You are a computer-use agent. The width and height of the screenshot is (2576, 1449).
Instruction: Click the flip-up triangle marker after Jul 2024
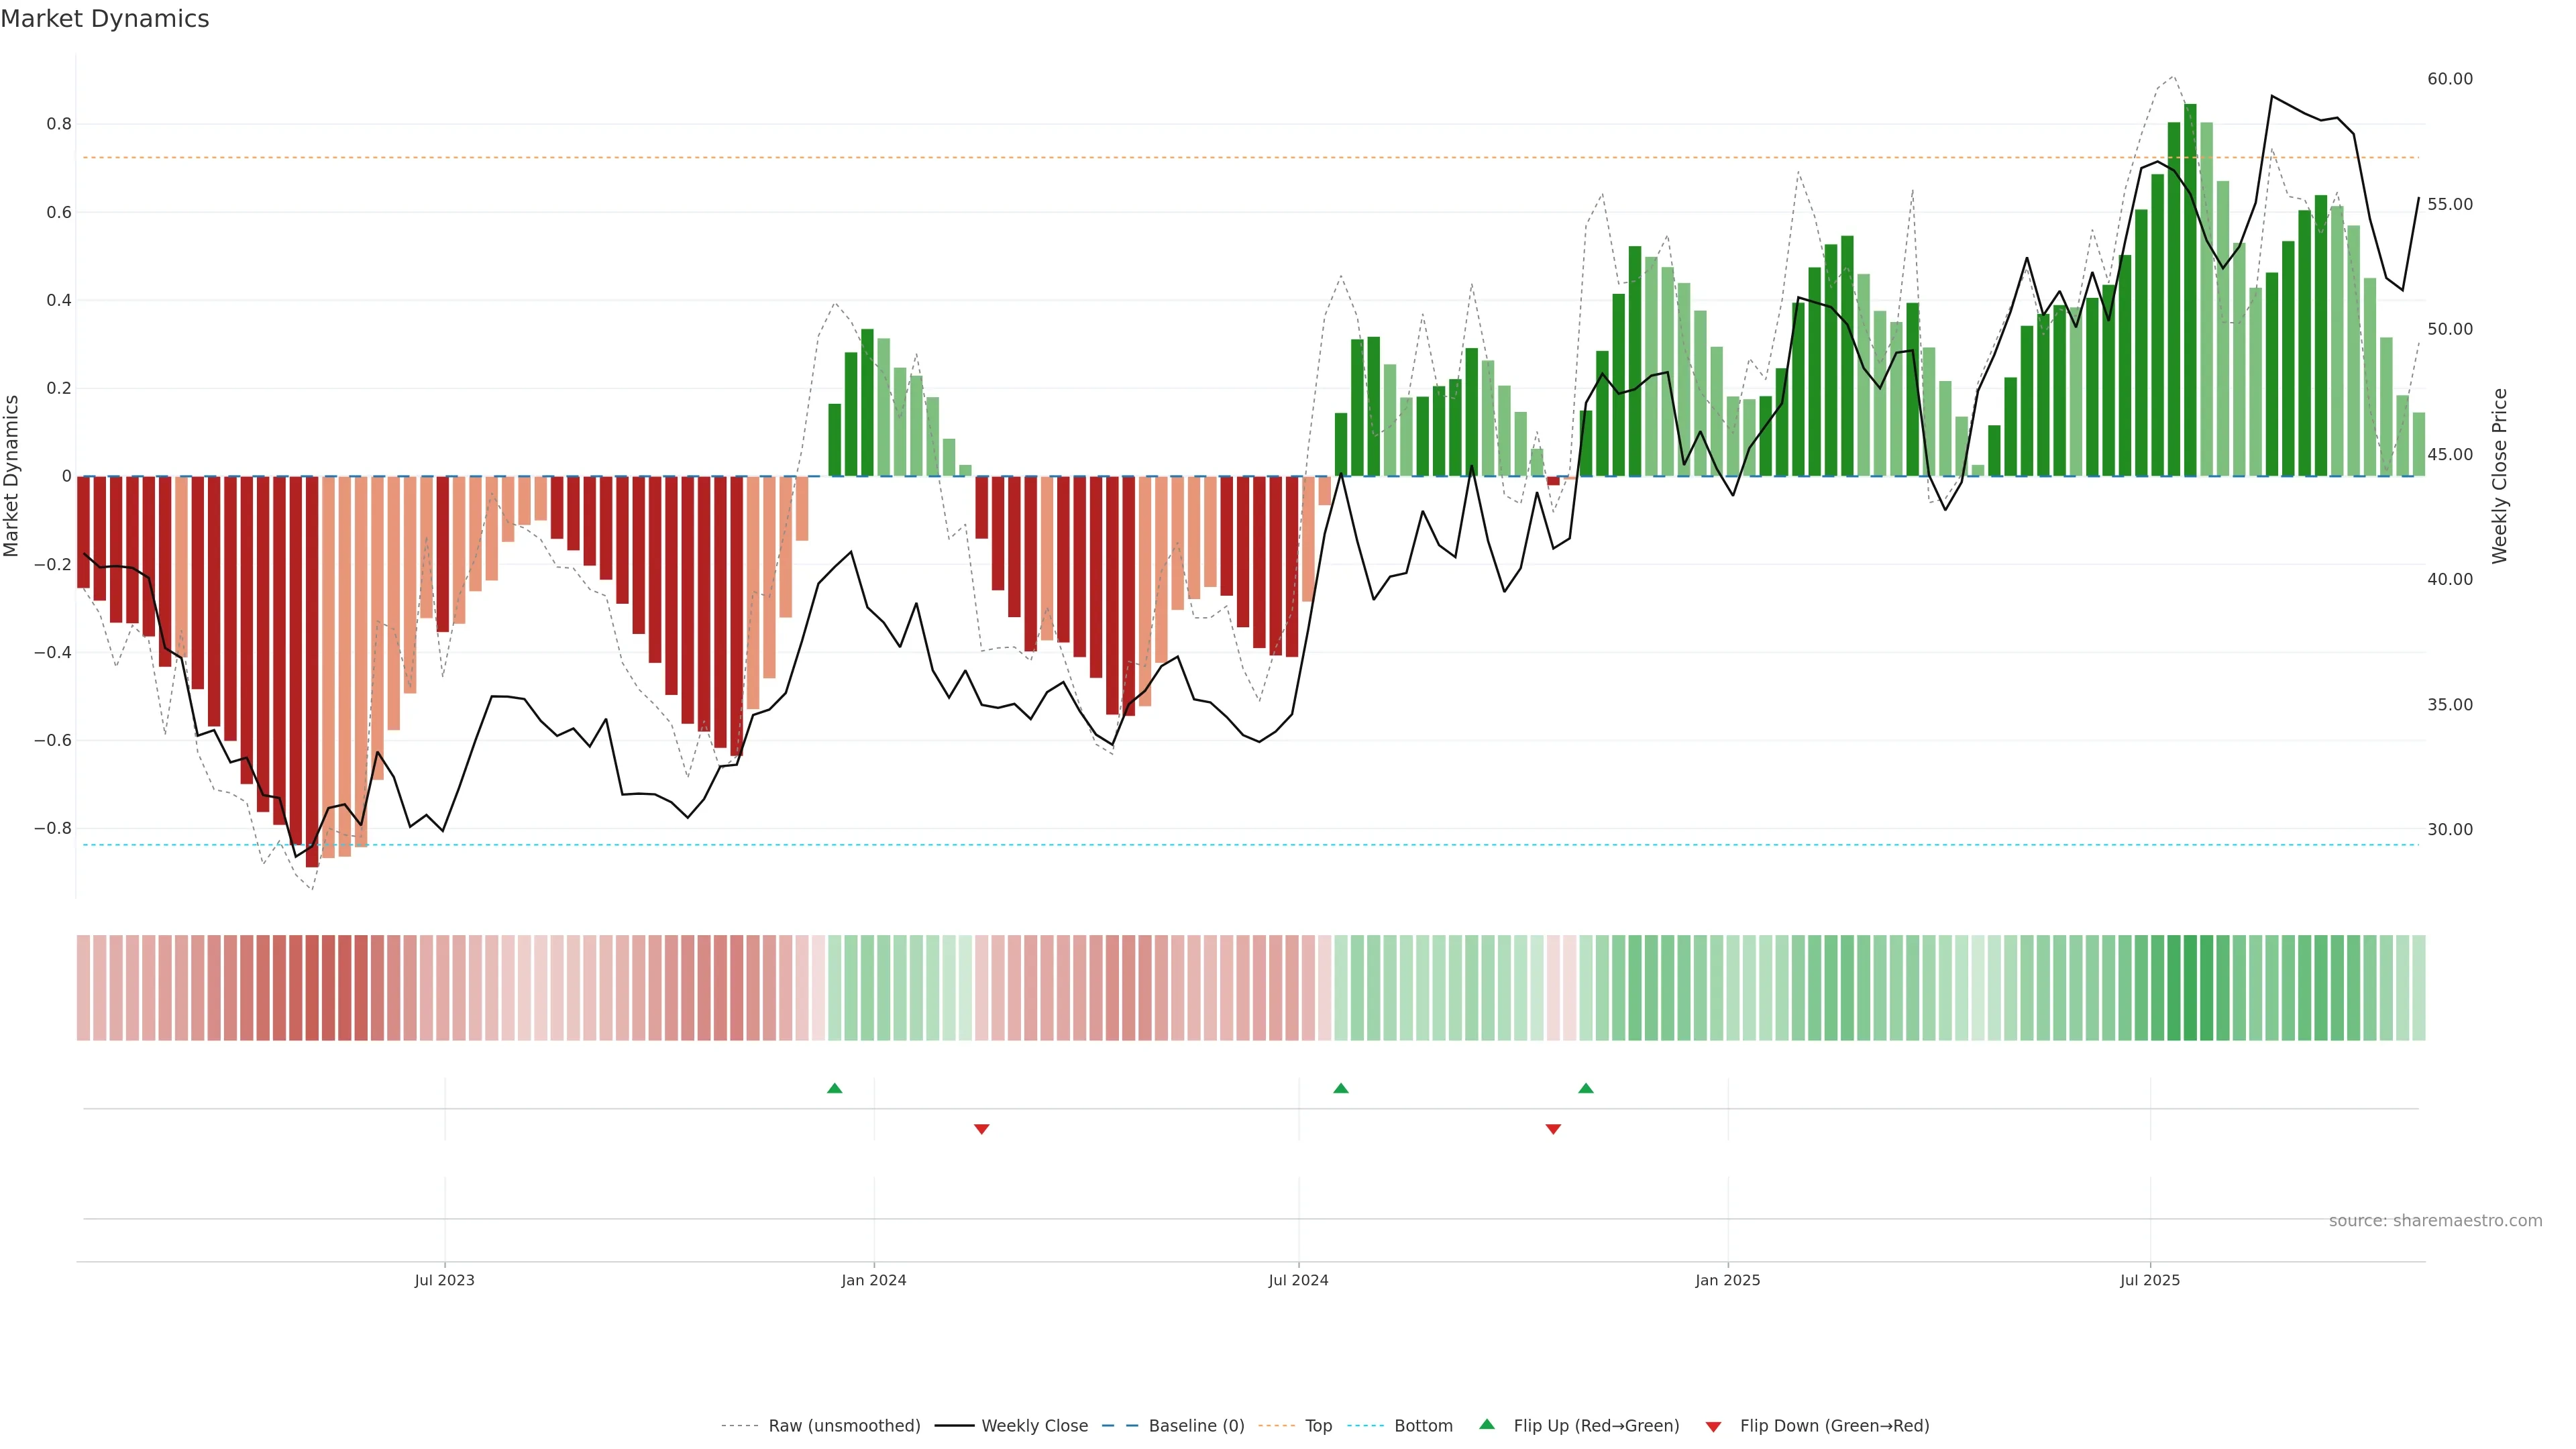click(x=1340, y=1088)
